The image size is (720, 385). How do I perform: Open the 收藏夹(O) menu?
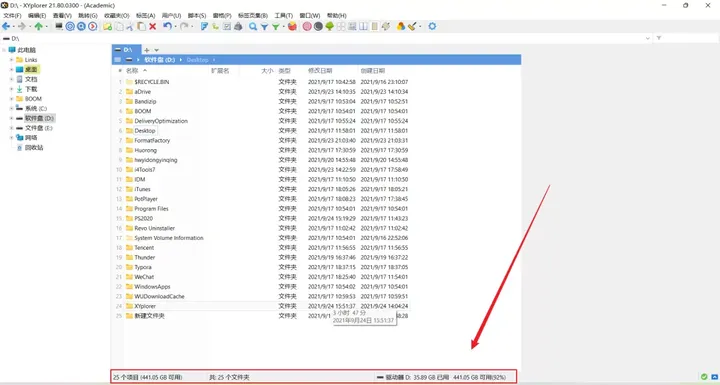click(x=117, y=16)
